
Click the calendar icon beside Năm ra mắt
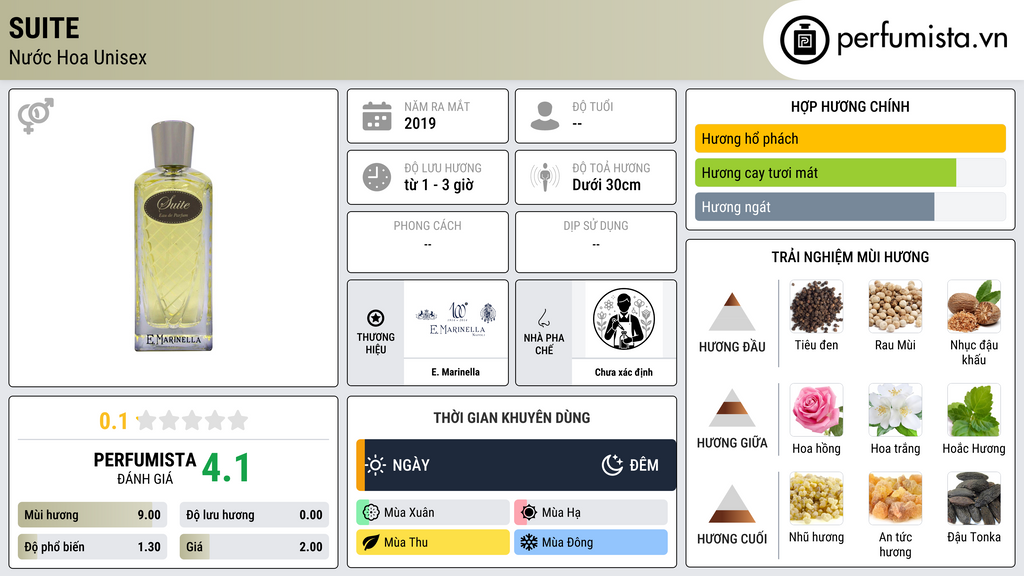[x=377, y=116]
